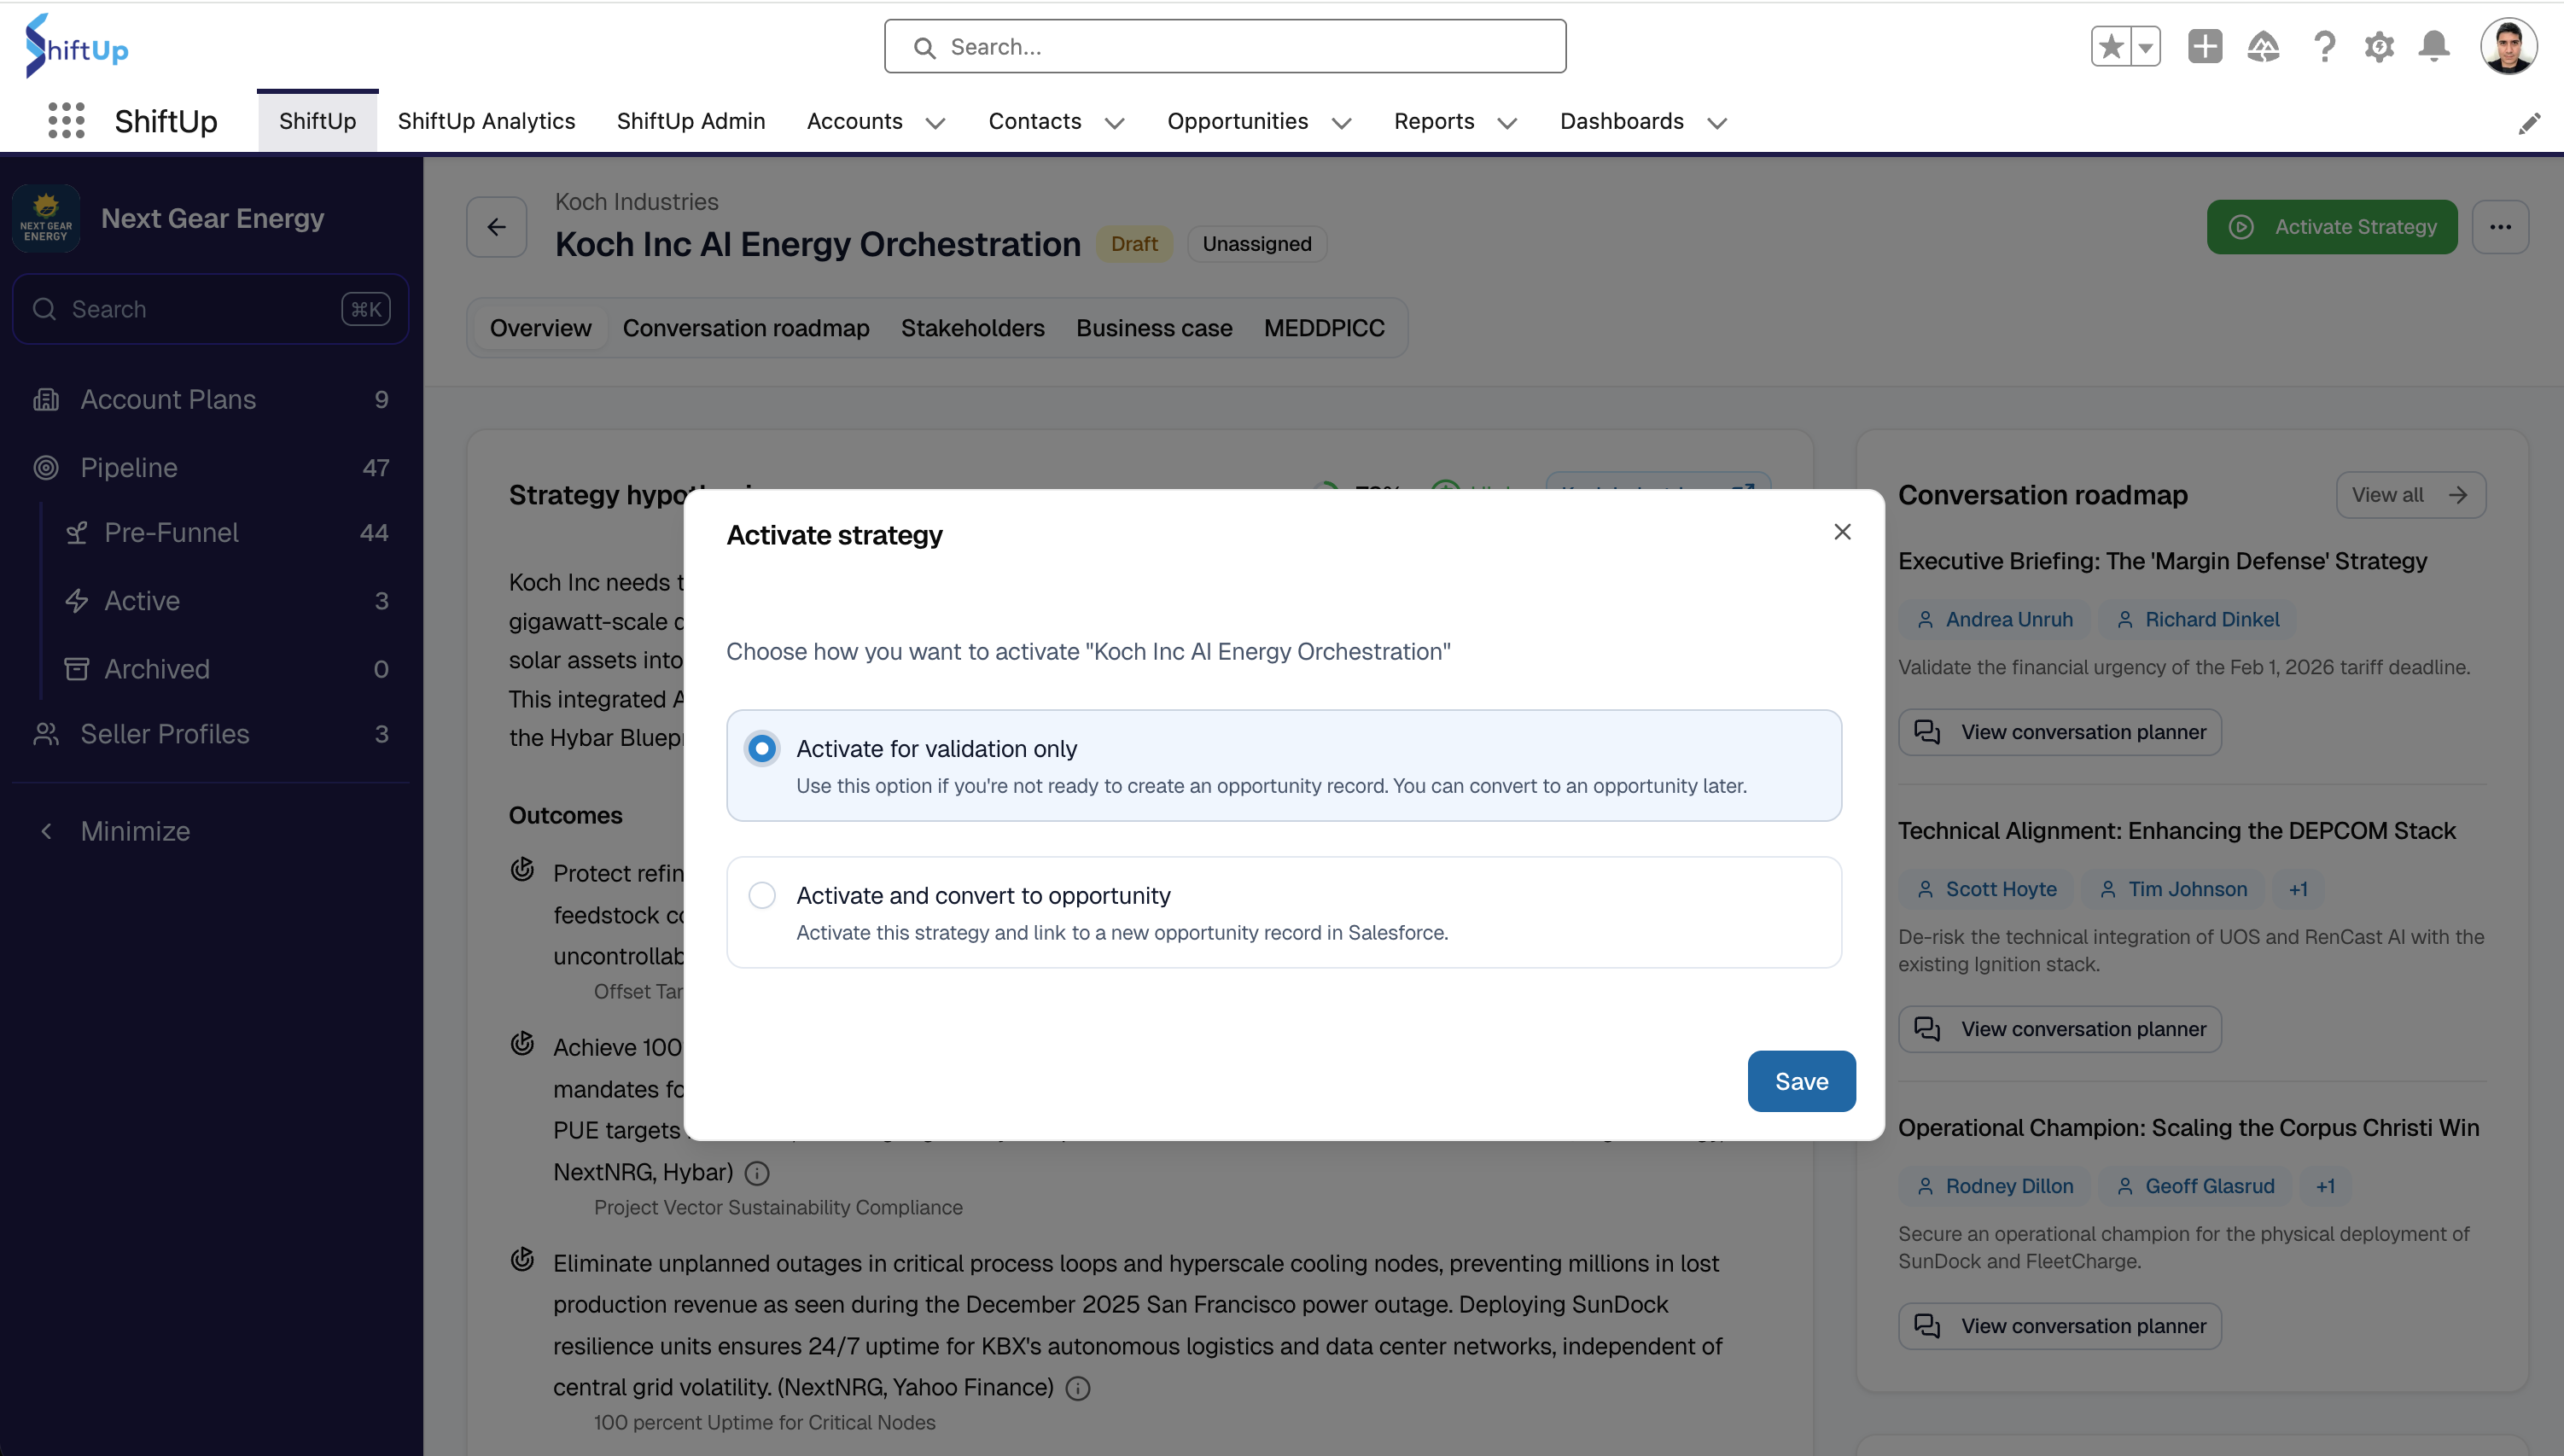The width and height of the screenshot is (2564, 1456).
Task: Click the notifications bell icon
Action: pos(2433,47)
